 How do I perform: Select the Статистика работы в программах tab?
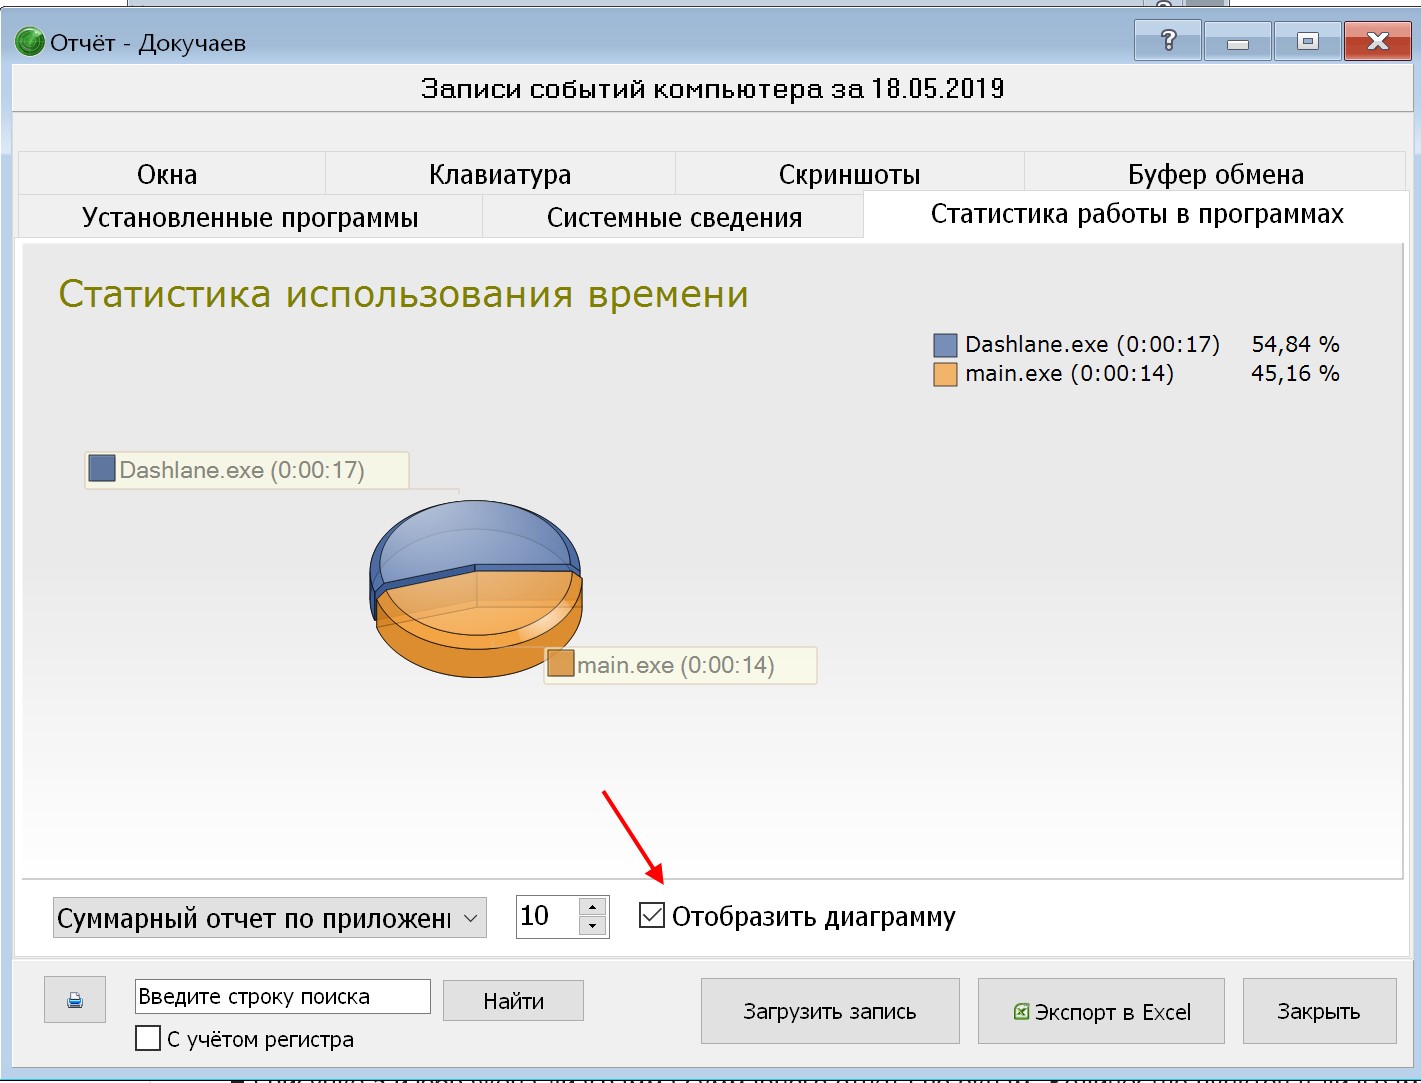pos(1137,214)
